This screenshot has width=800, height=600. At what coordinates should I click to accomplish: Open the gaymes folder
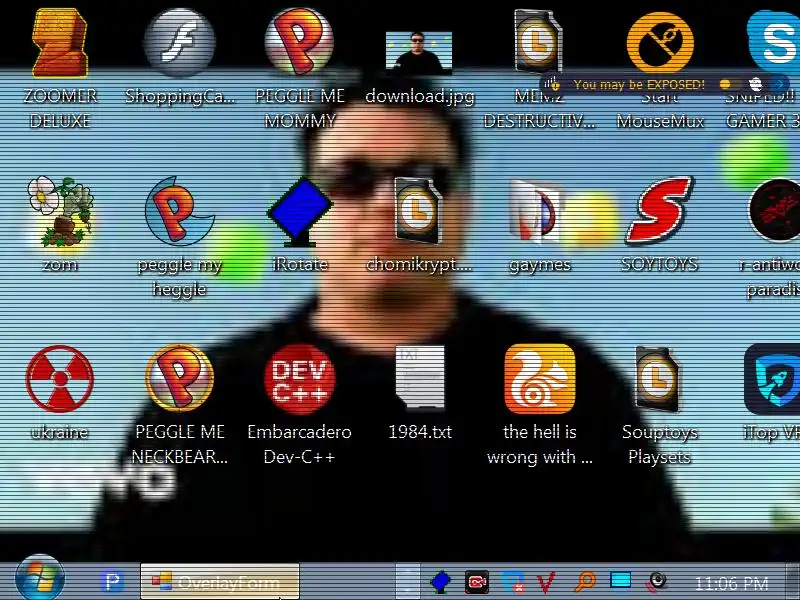537,210
